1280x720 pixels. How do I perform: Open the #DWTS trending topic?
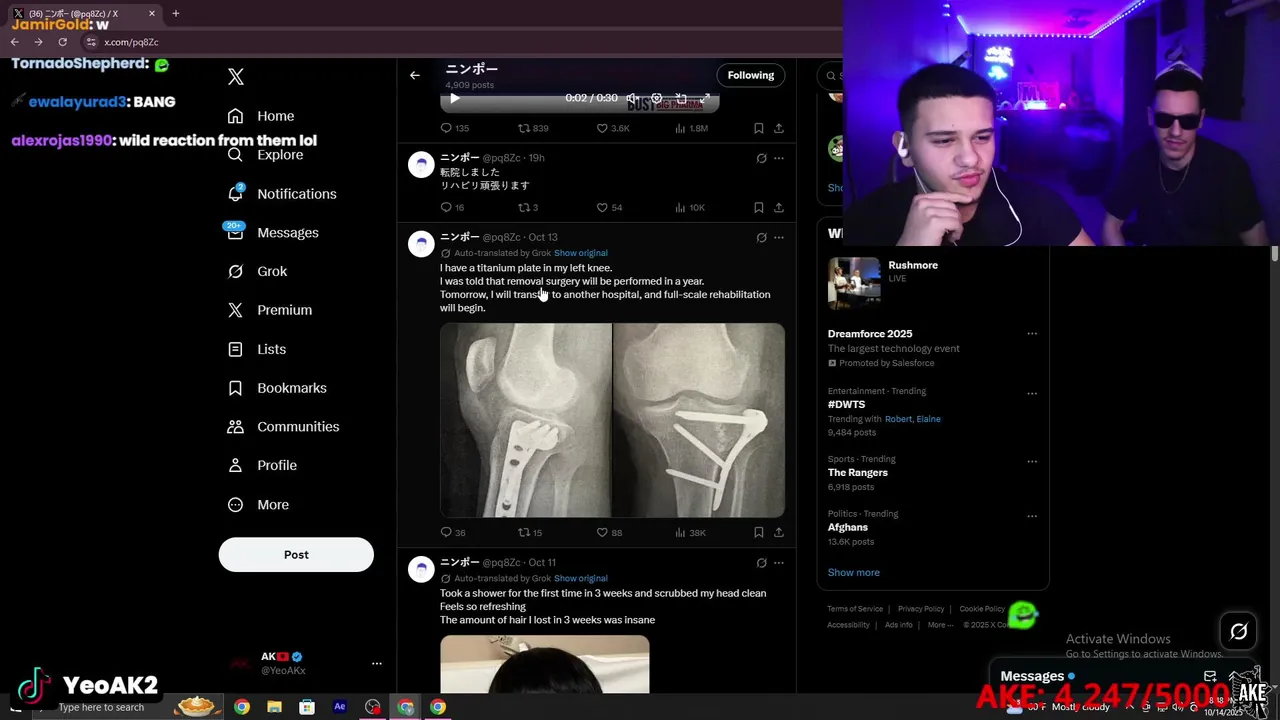click(846, 405)
